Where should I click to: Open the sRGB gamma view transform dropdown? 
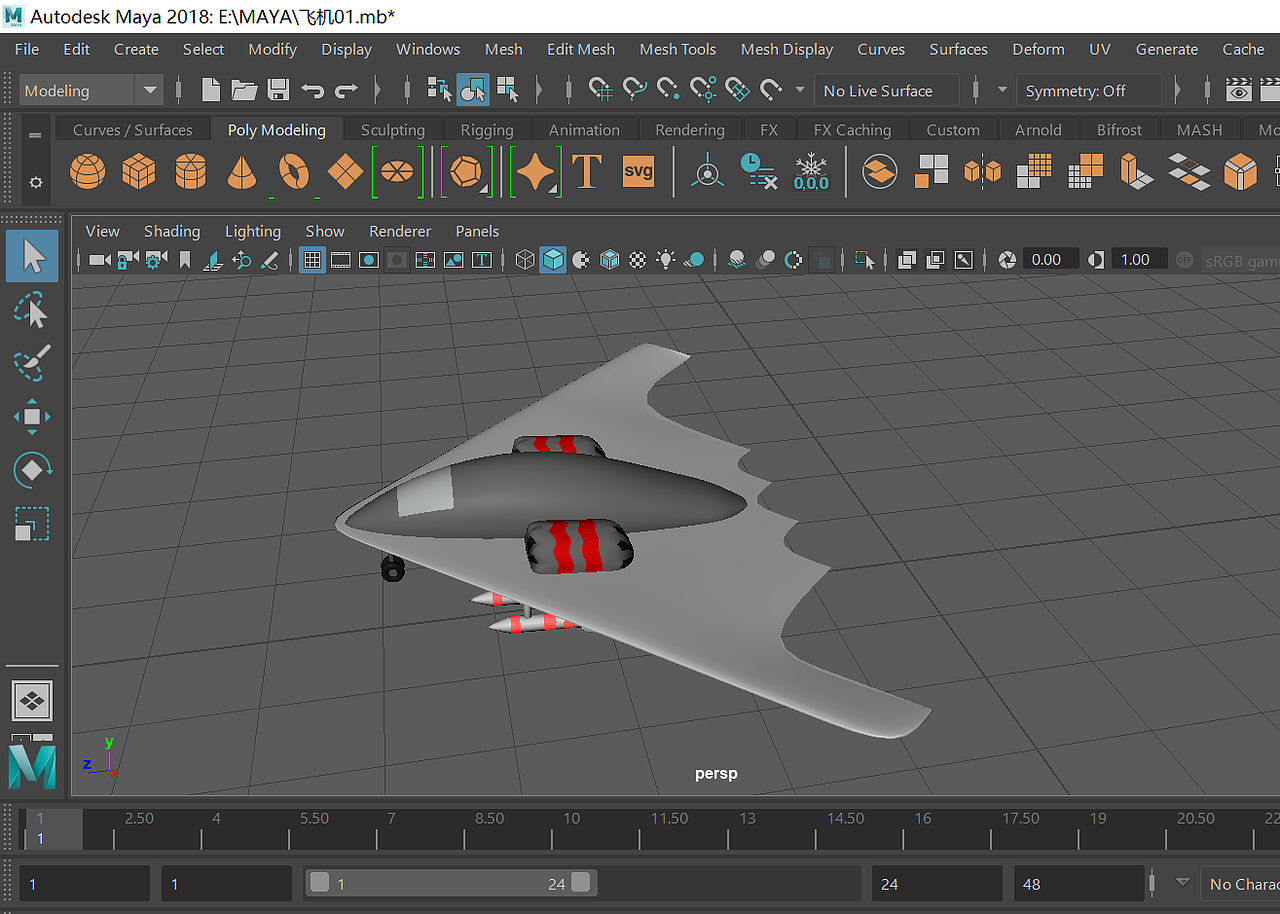click(x=1241, y=260)
